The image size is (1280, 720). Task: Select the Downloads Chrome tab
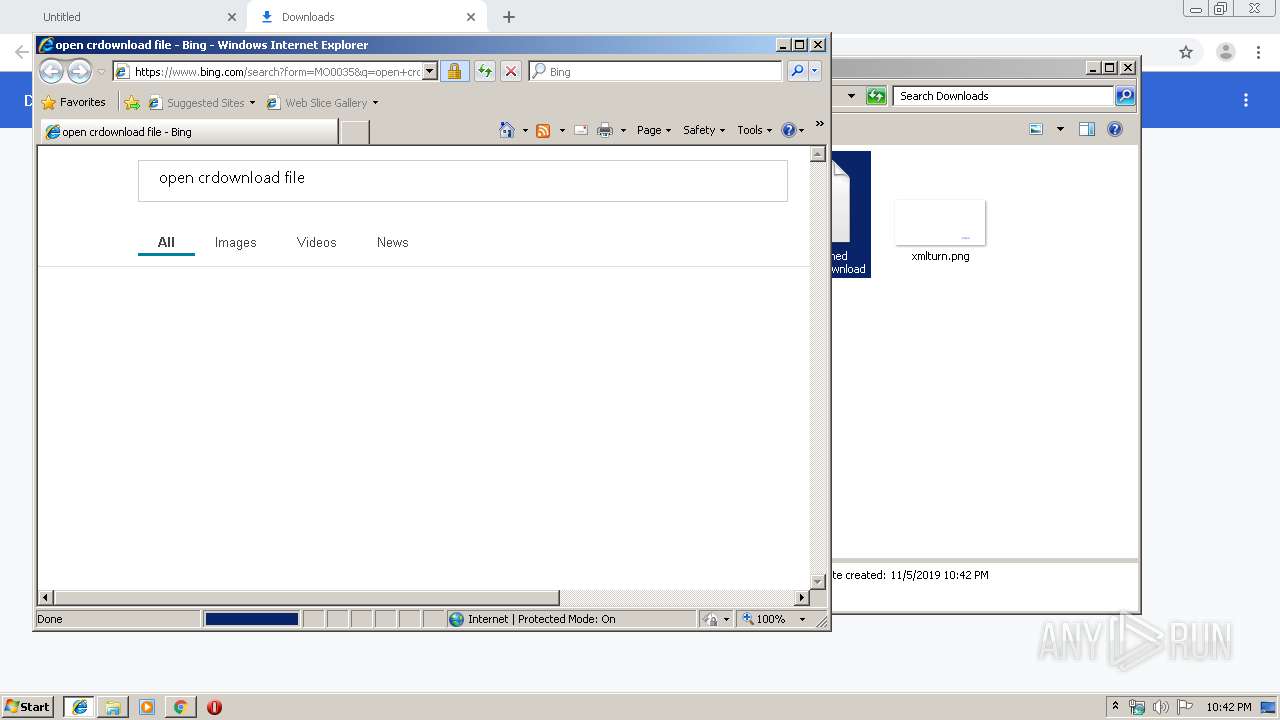[367, 17]
